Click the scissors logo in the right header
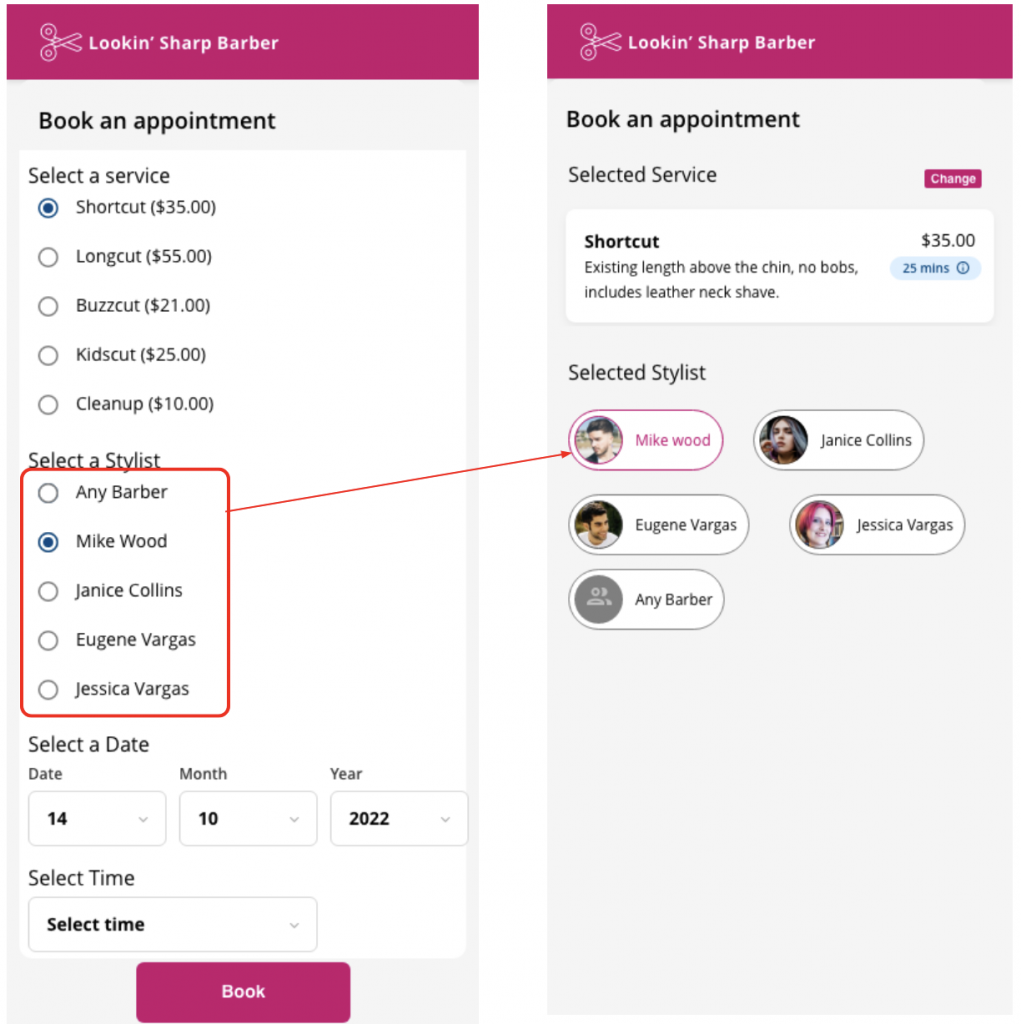1021x1024 pixels. pos(595,42)
